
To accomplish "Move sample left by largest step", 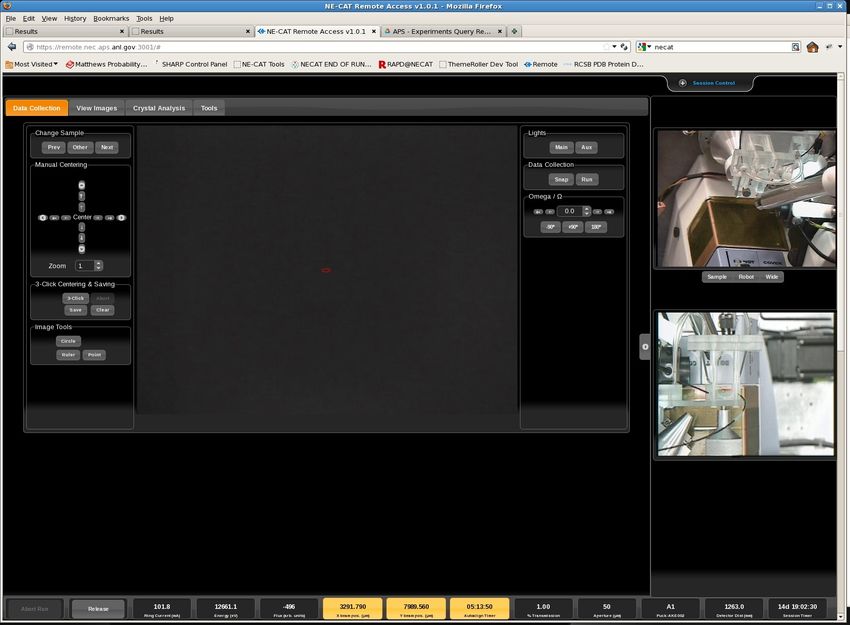I will tap(43, 217).
